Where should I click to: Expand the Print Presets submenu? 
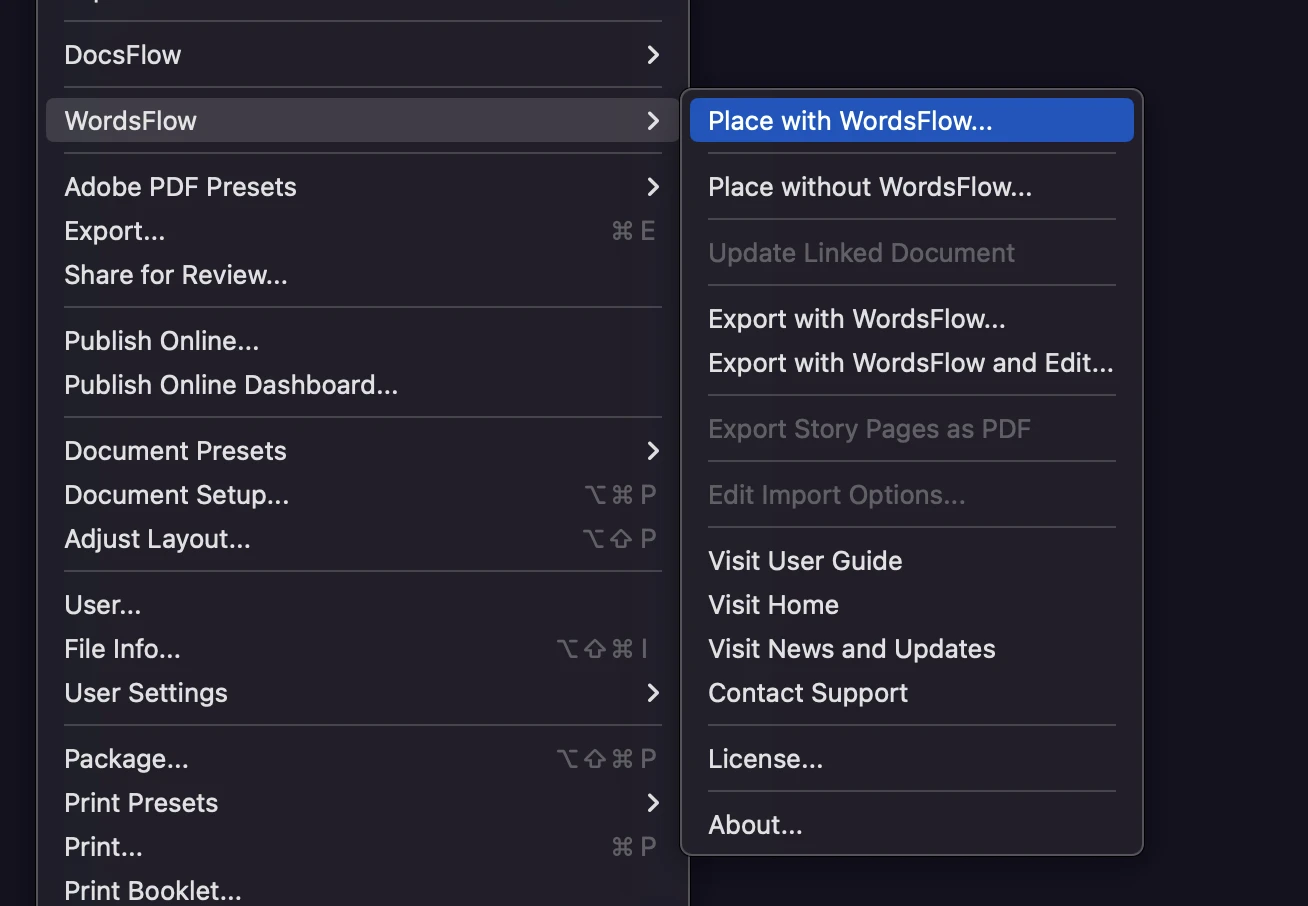363,803
